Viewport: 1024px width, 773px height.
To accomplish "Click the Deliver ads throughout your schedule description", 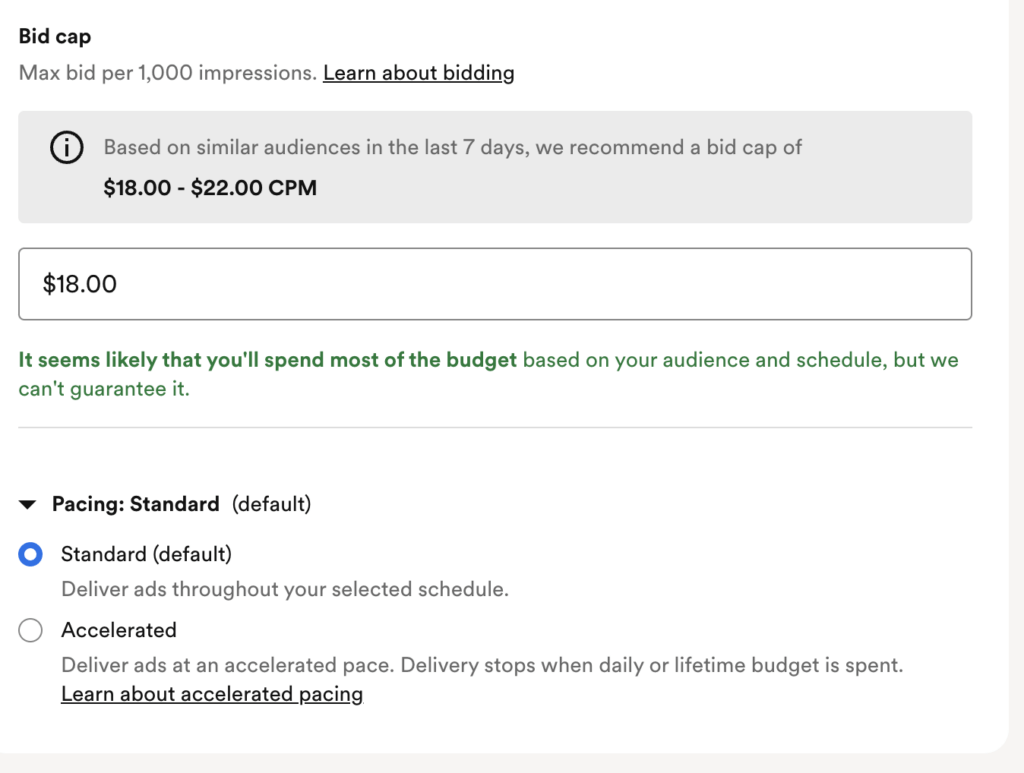I will (285, 589).
